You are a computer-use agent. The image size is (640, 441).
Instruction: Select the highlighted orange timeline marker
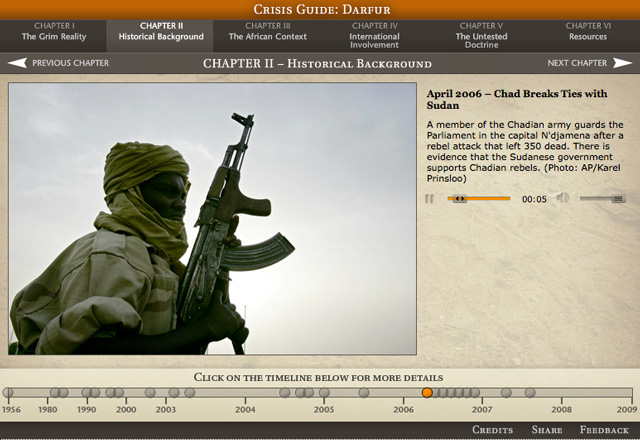(427, 393)
